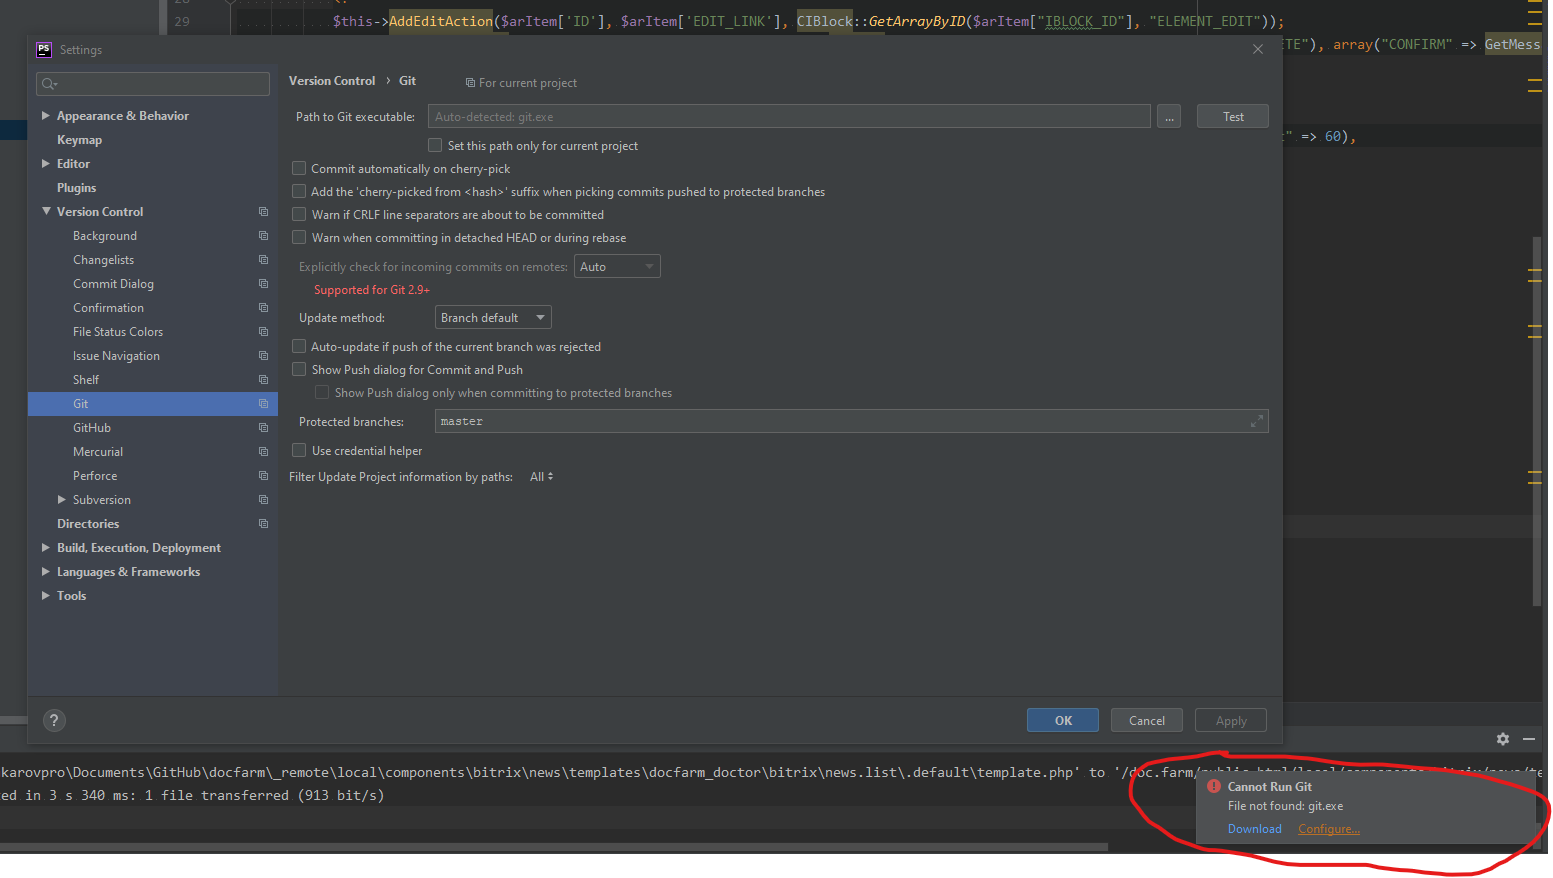The height and width of the screenshot is (878, 1553).
Task: Open the incoming commits 'Auto' dropdown
Action: coord(617,267)
